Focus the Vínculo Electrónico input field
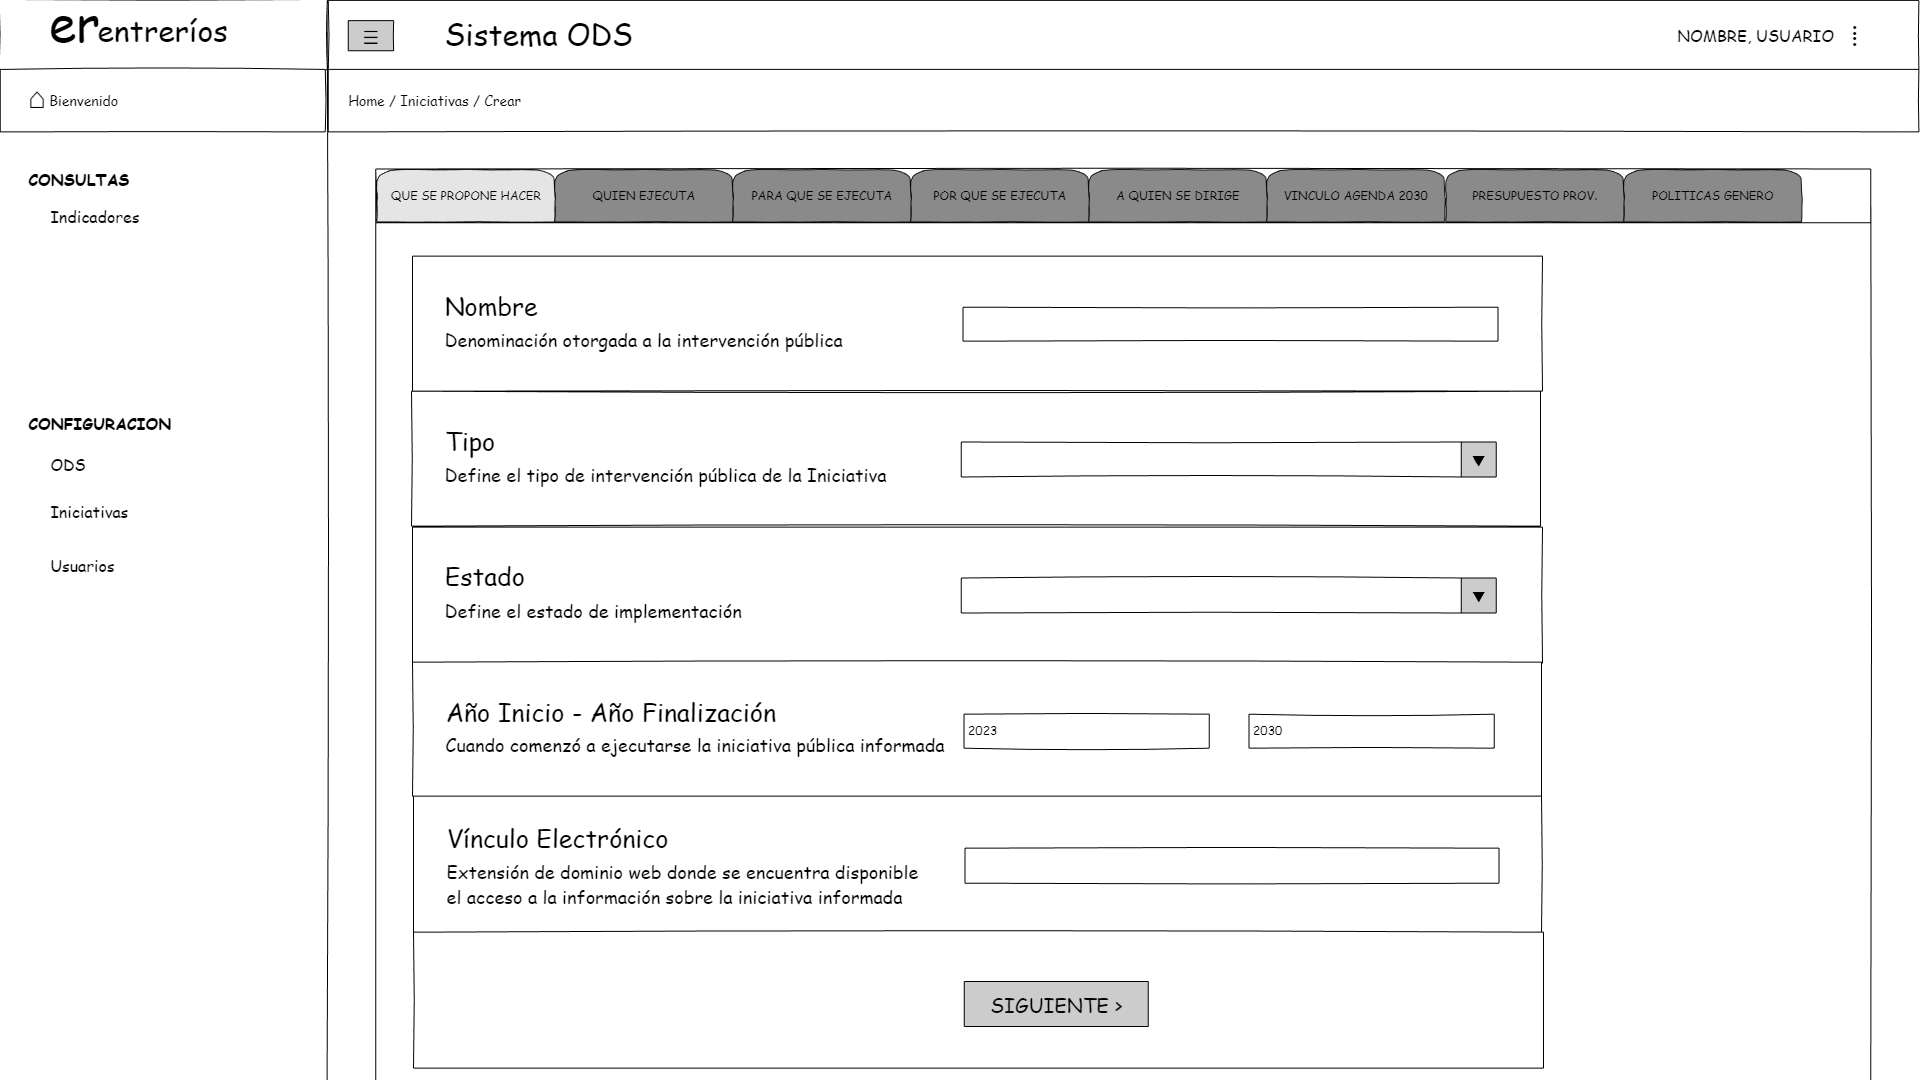This screenshot has width=1920, height=1080. [1231, 866]
